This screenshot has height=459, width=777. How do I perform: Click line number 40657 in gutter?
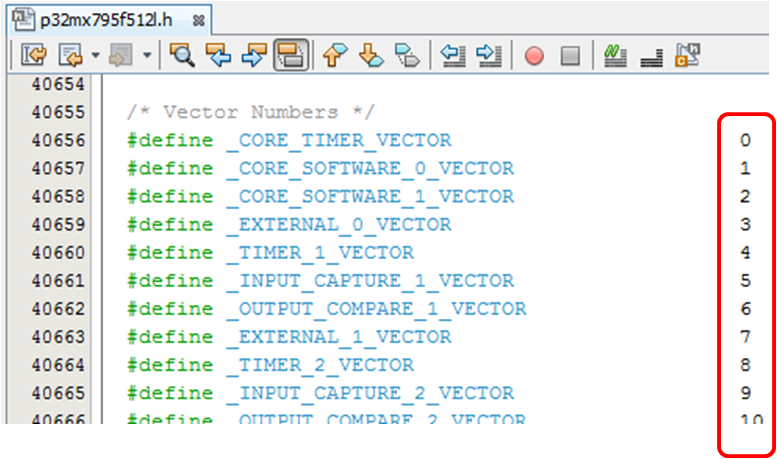coord(58,169)
